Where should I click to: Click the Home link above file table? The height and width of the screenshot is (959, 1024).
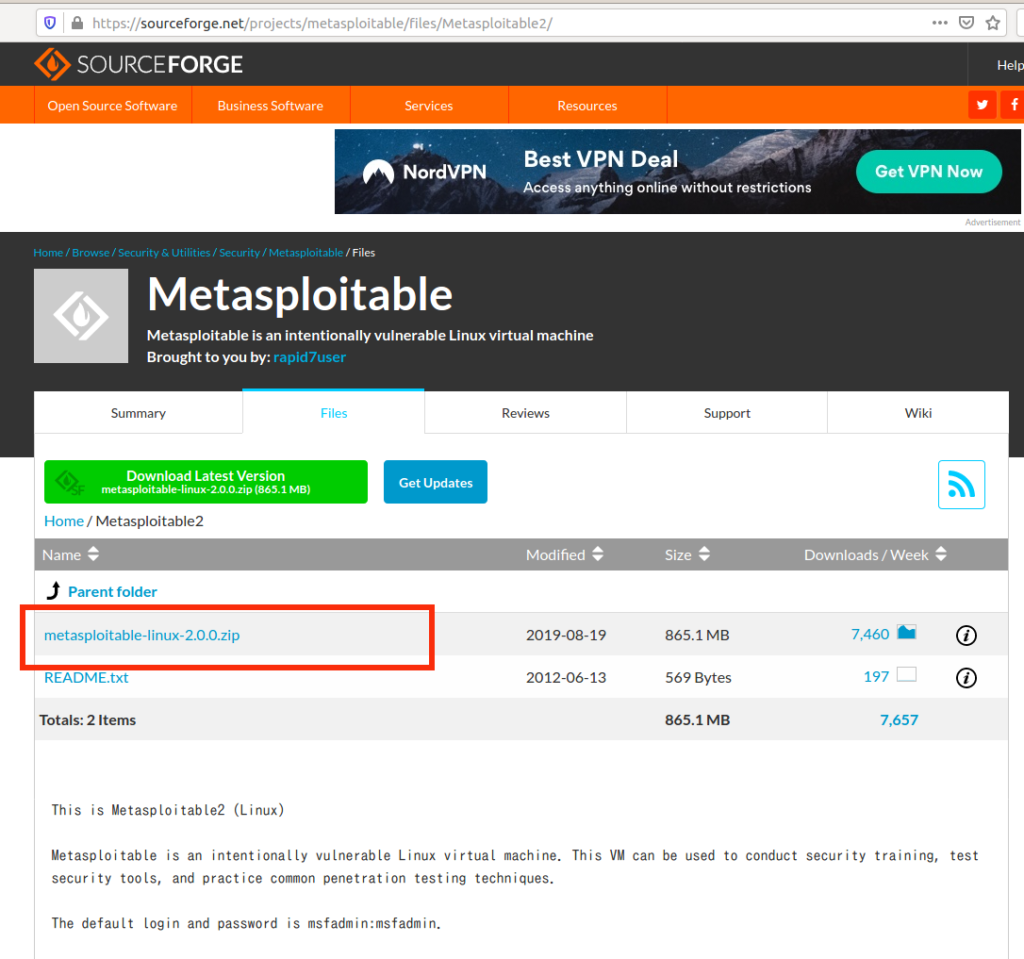64,521
